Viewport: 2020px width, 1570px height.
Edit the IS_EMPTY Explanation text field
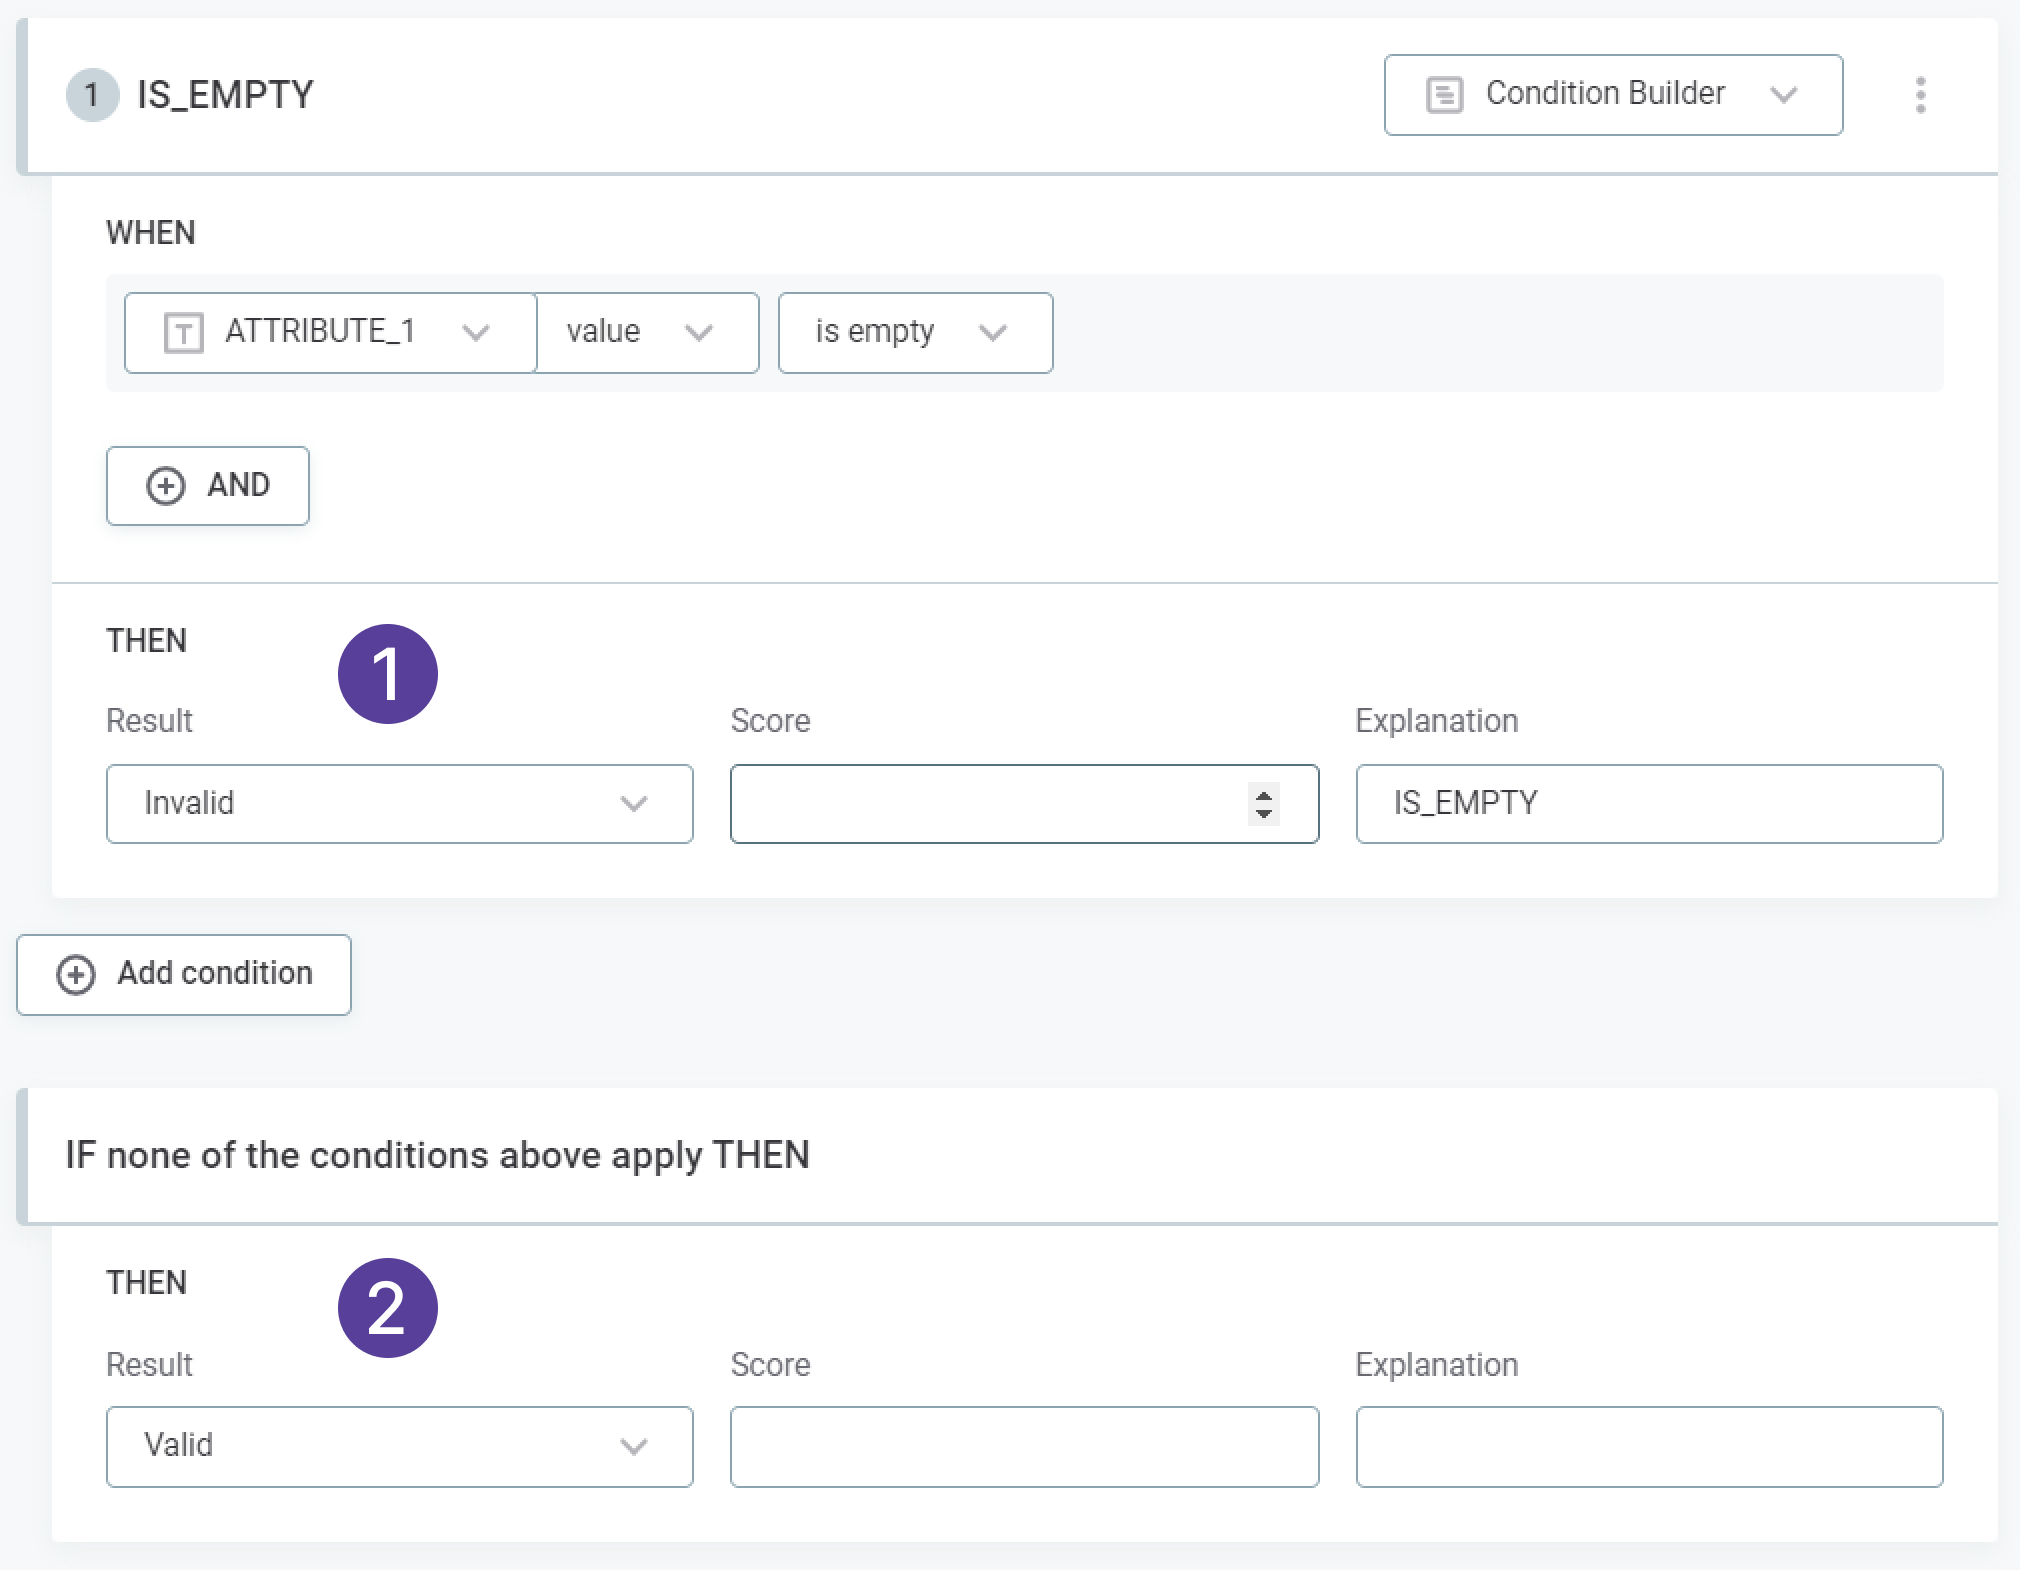pos(1649,804)
